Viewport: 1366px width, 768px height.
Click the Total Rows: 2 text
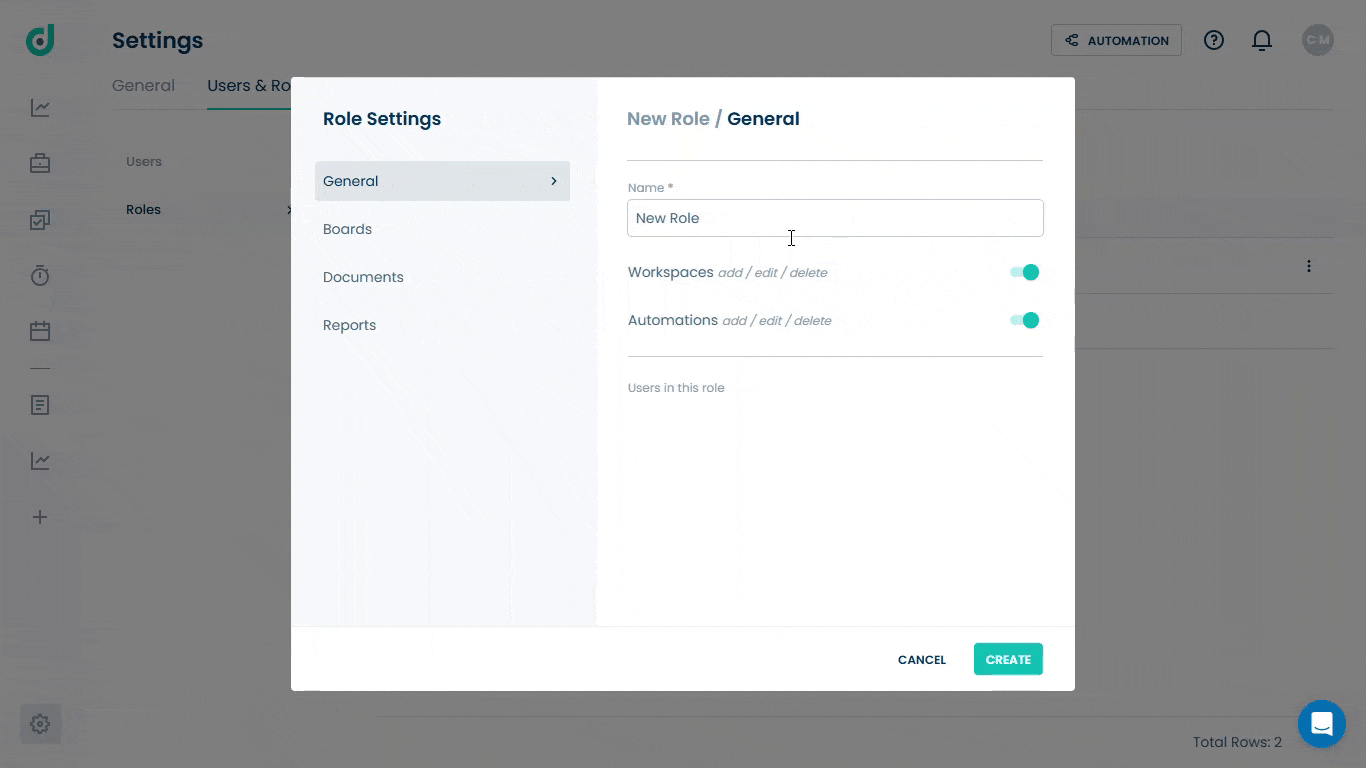click(x=1237, y=742)
